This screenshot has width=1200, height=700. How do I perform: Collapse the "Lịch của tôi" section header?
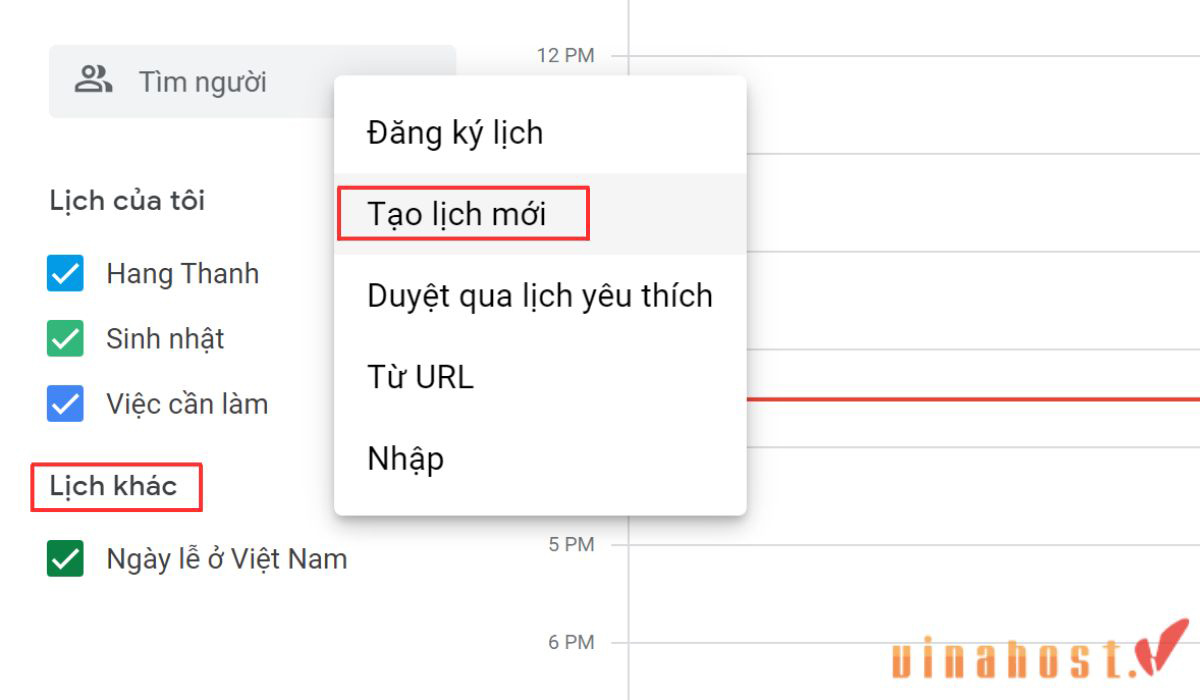(127, 201)
